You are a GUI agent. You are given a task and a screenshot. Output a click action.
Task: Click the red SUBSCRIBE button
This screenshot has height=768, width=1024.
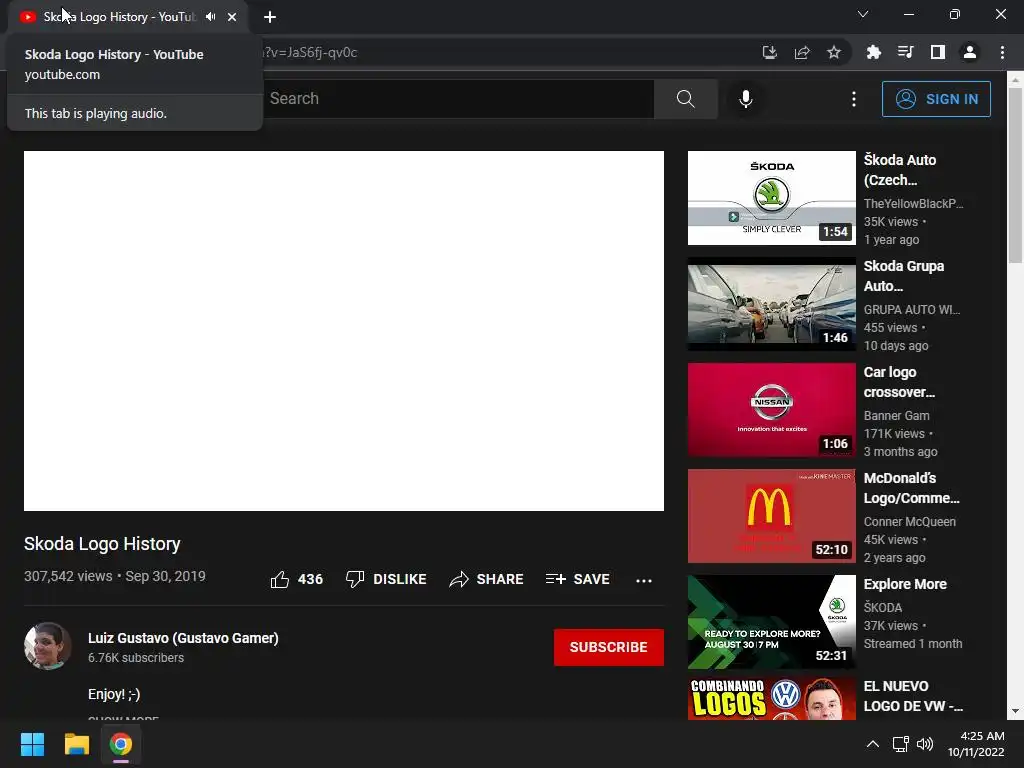[609, 647]
